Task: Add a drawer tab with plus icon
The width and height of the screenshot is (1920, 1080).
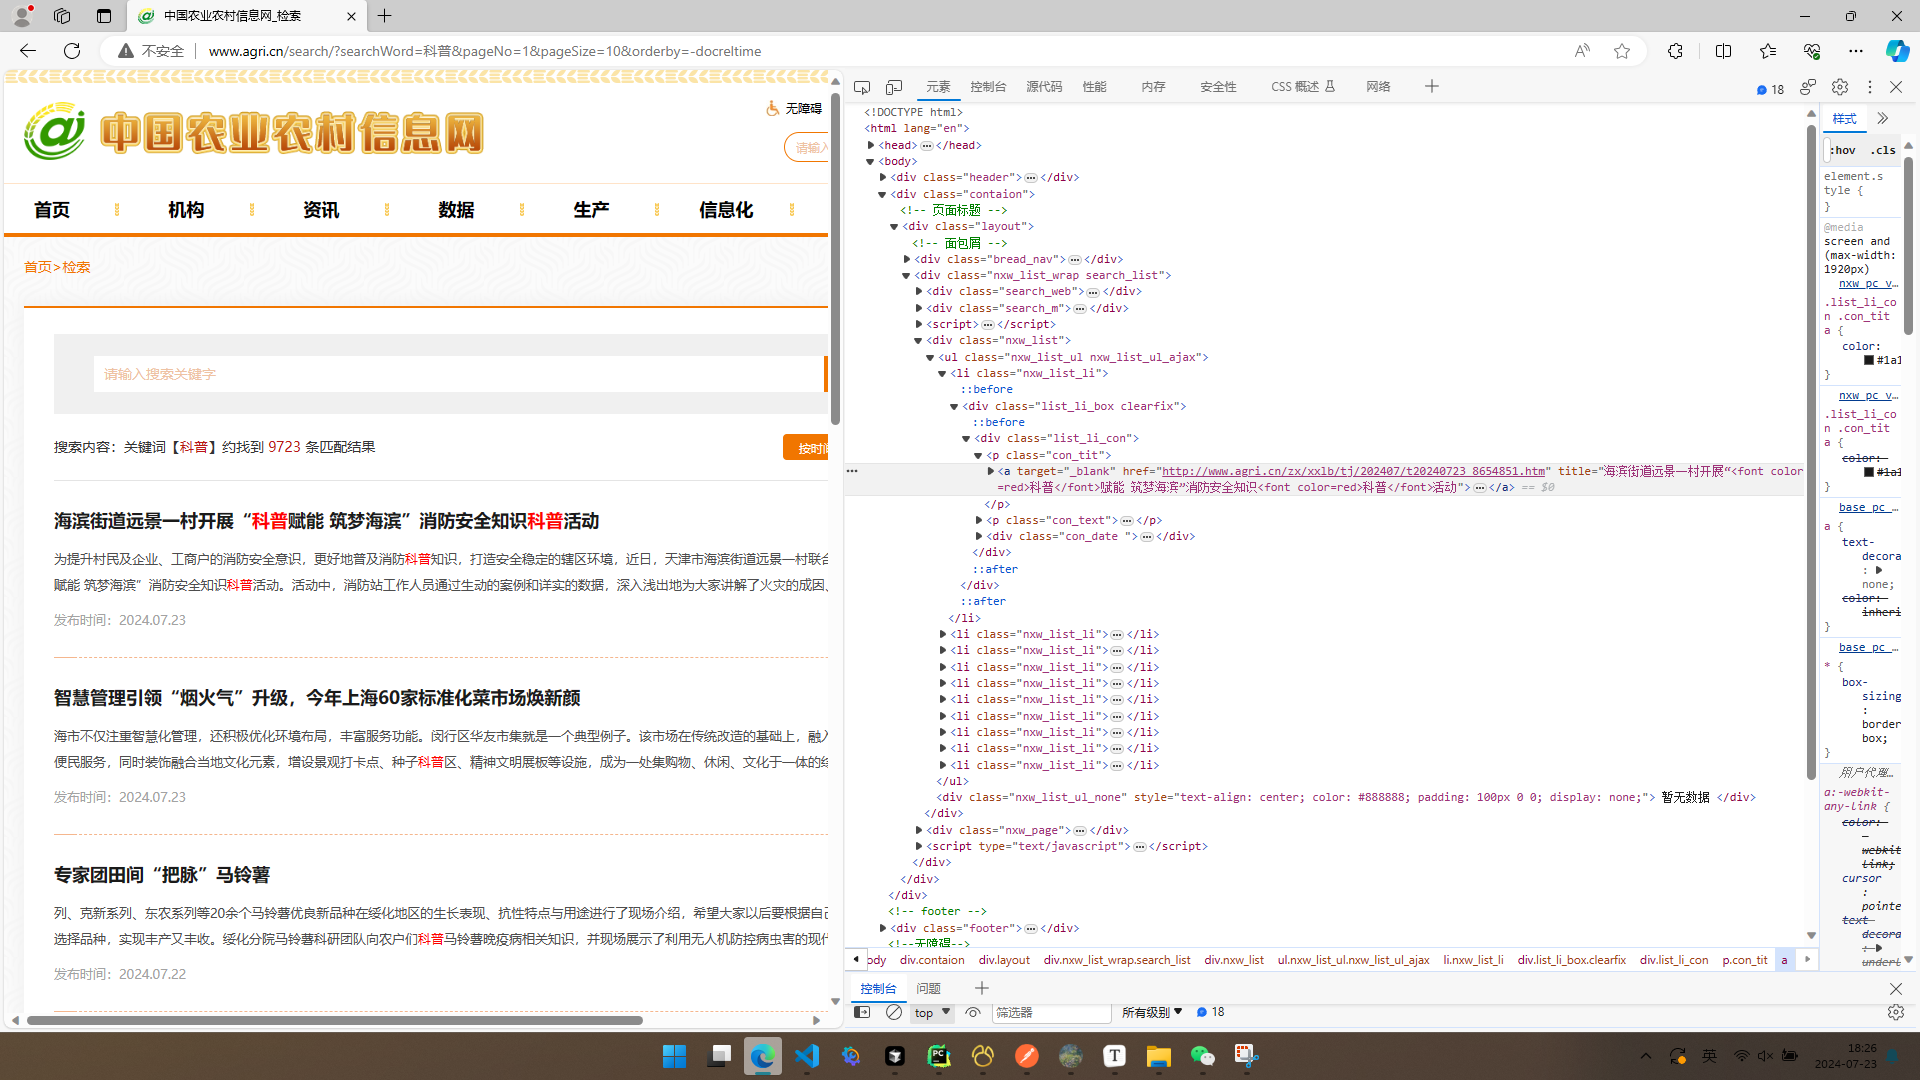Action: [982, 988]
